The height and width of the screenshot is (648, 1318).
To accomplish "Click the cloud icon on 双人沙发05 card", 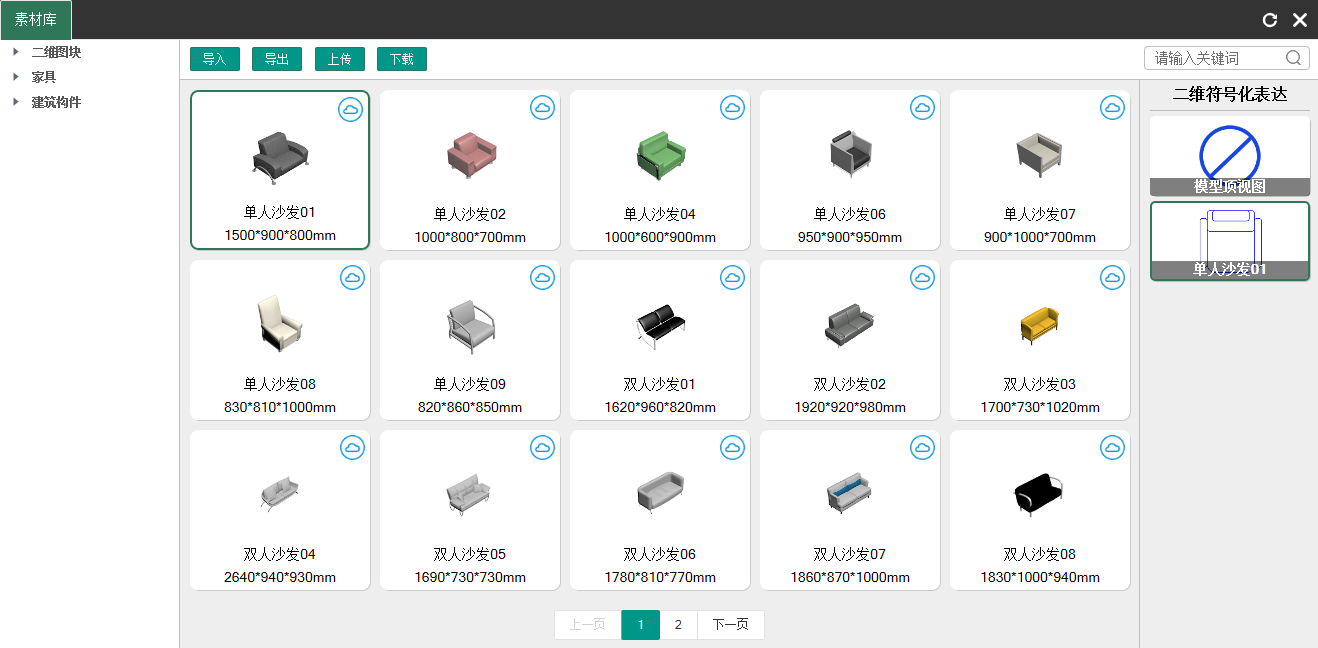I will click(542, 447).
